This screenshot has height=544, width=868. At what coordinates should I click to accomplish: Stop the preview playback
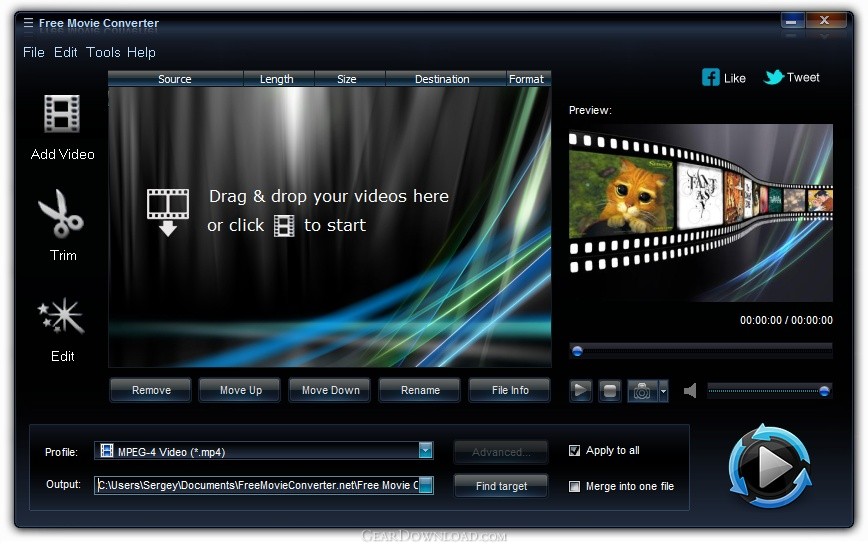tap(609, 391)
